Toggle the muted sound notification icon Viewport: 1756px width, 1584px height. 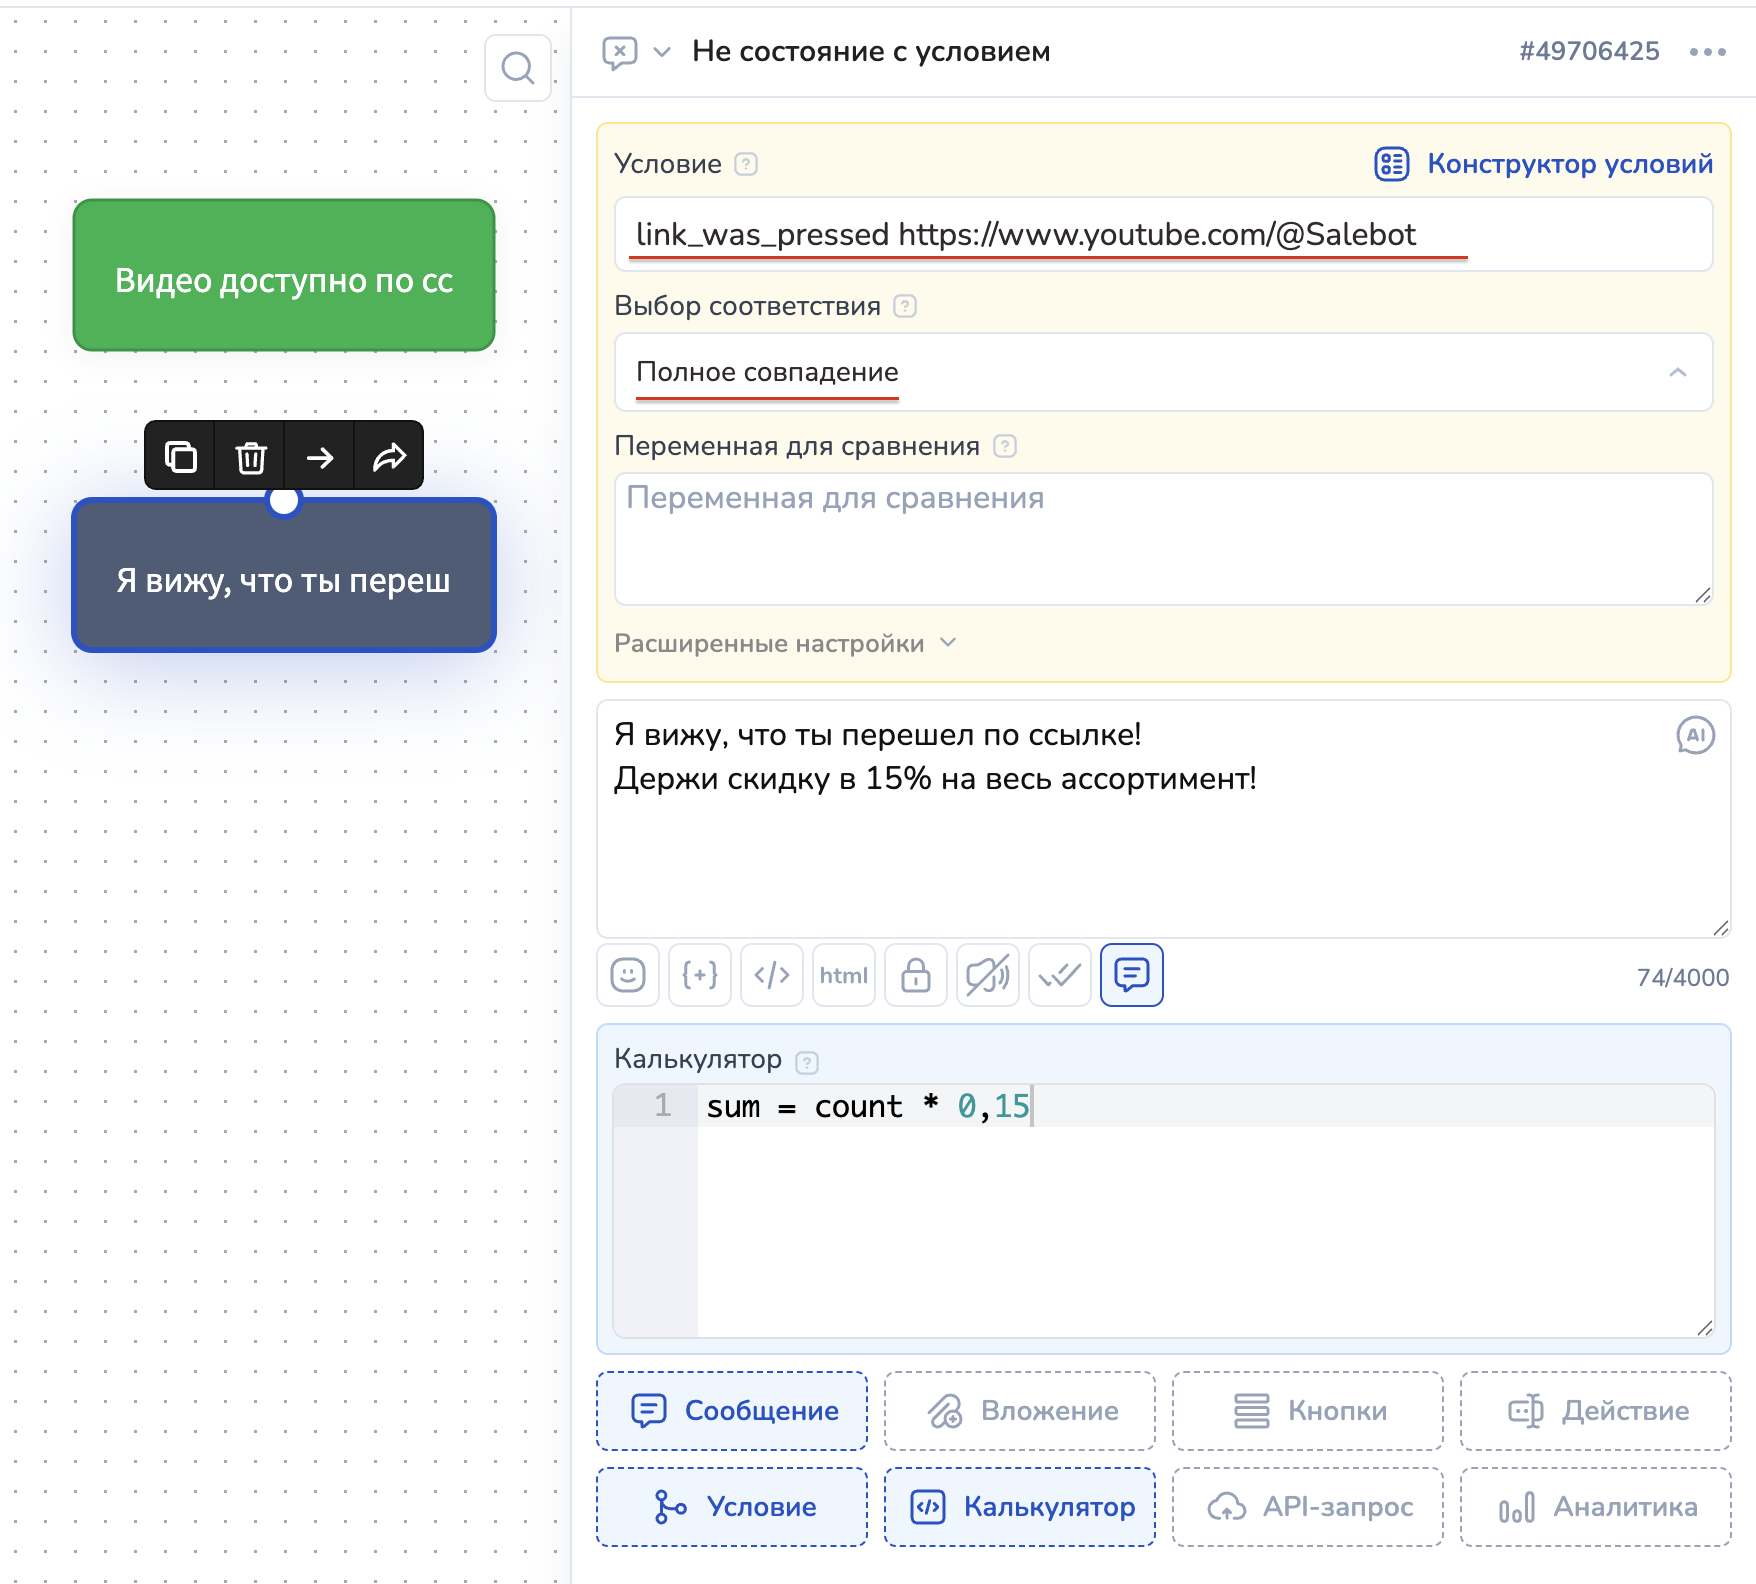pos(988,975)
